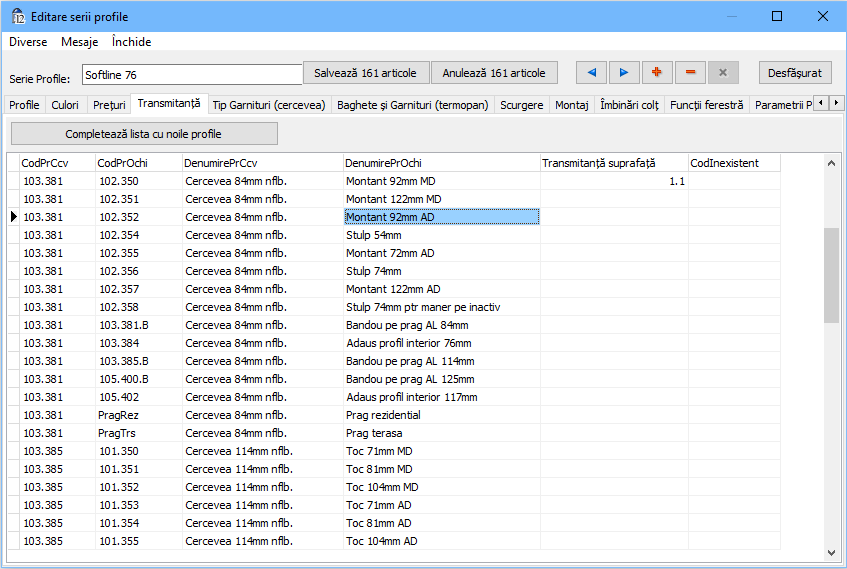The height and width of the screenshot is (569, 847).
Task: Open the Mesaje menu
Action: click(79, 42)
